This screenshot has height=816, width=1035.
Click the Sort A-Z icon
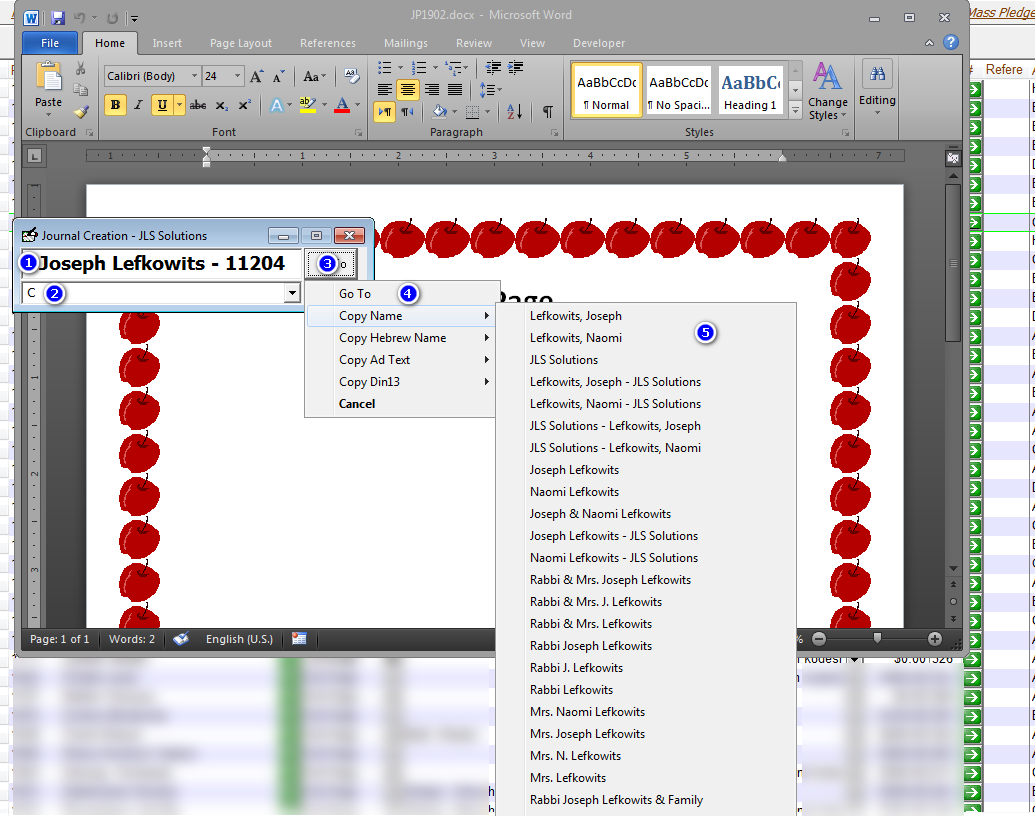point(514,112)
